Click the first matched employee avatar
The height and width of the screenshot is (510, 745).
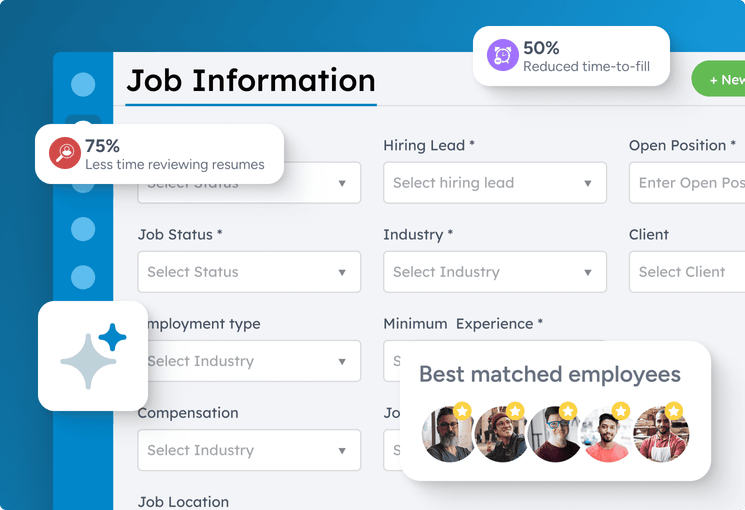(447, 435)
